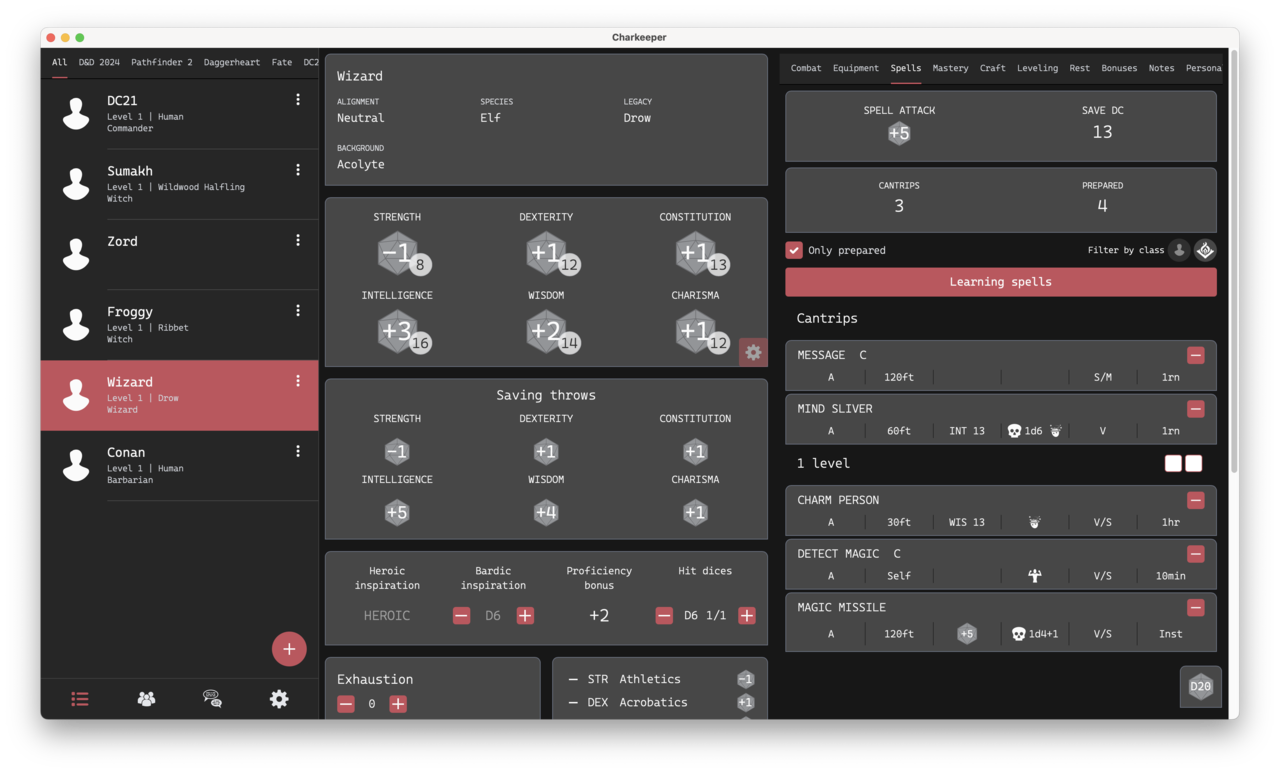1280x773 pixels.
Task: Filter characters by Daggerheart tab
Action: pyautogui.click(x=231, y=62)
